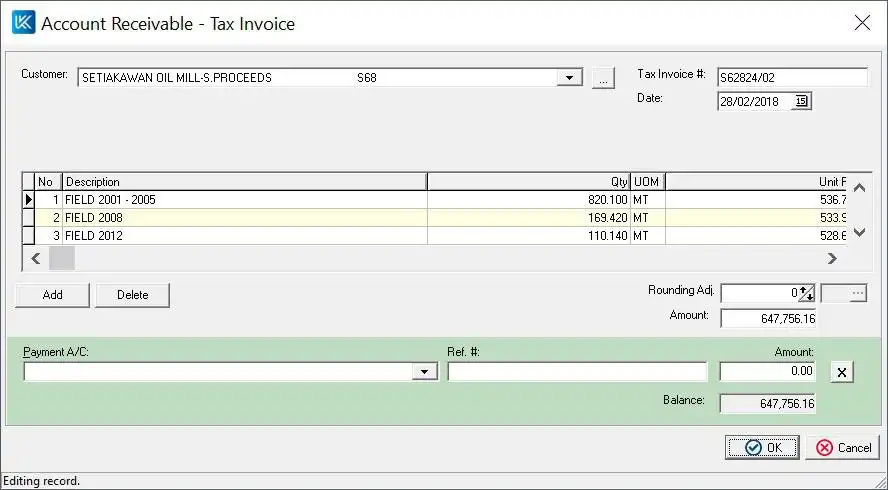Screen dimensions: 888x490
Task: Confirm the invoice with OK
Action: coord(762,448)
